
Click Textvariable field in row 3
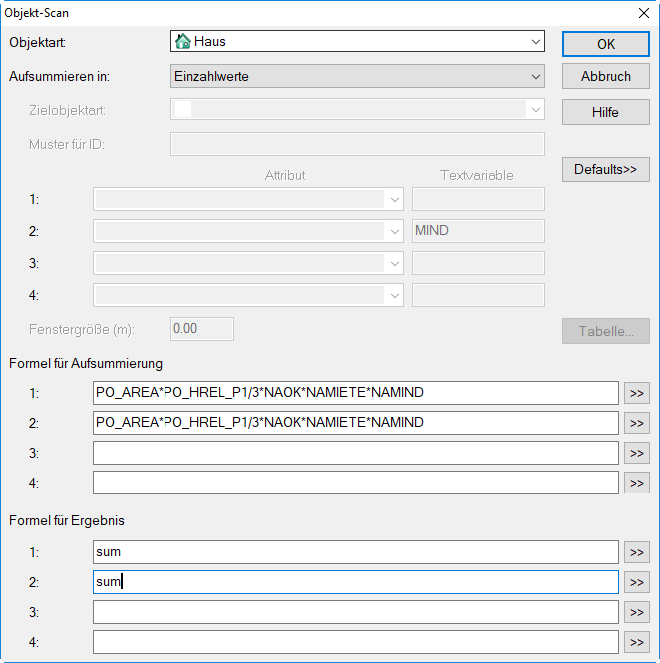pos(478,263)
